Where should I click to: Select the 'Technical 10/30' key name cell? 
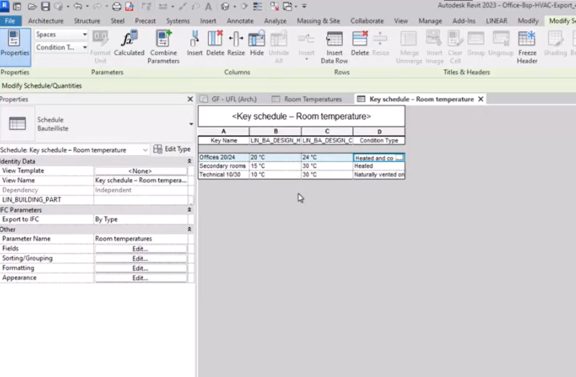tap(224, 175)
